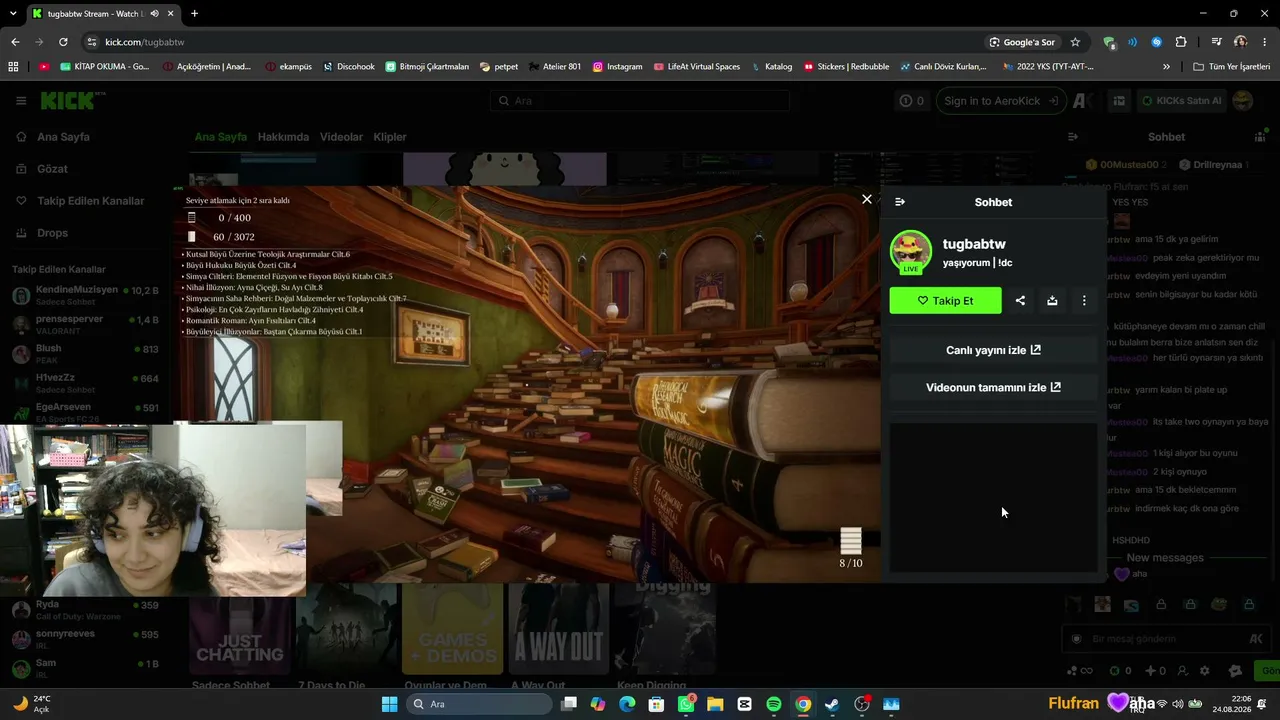
Task: Open the Just Chatting category thumbnail
Action: click(240, 630)
